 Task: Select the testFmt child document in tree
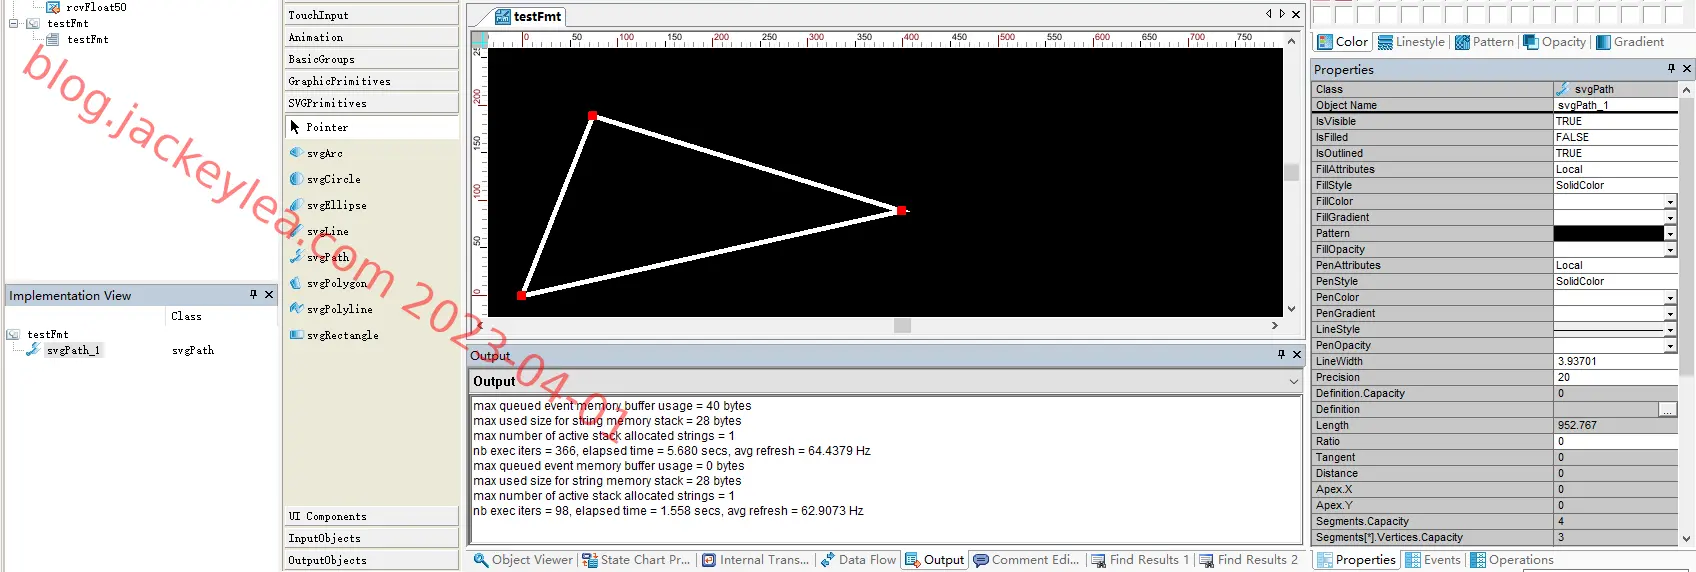(x=88, y=39)
